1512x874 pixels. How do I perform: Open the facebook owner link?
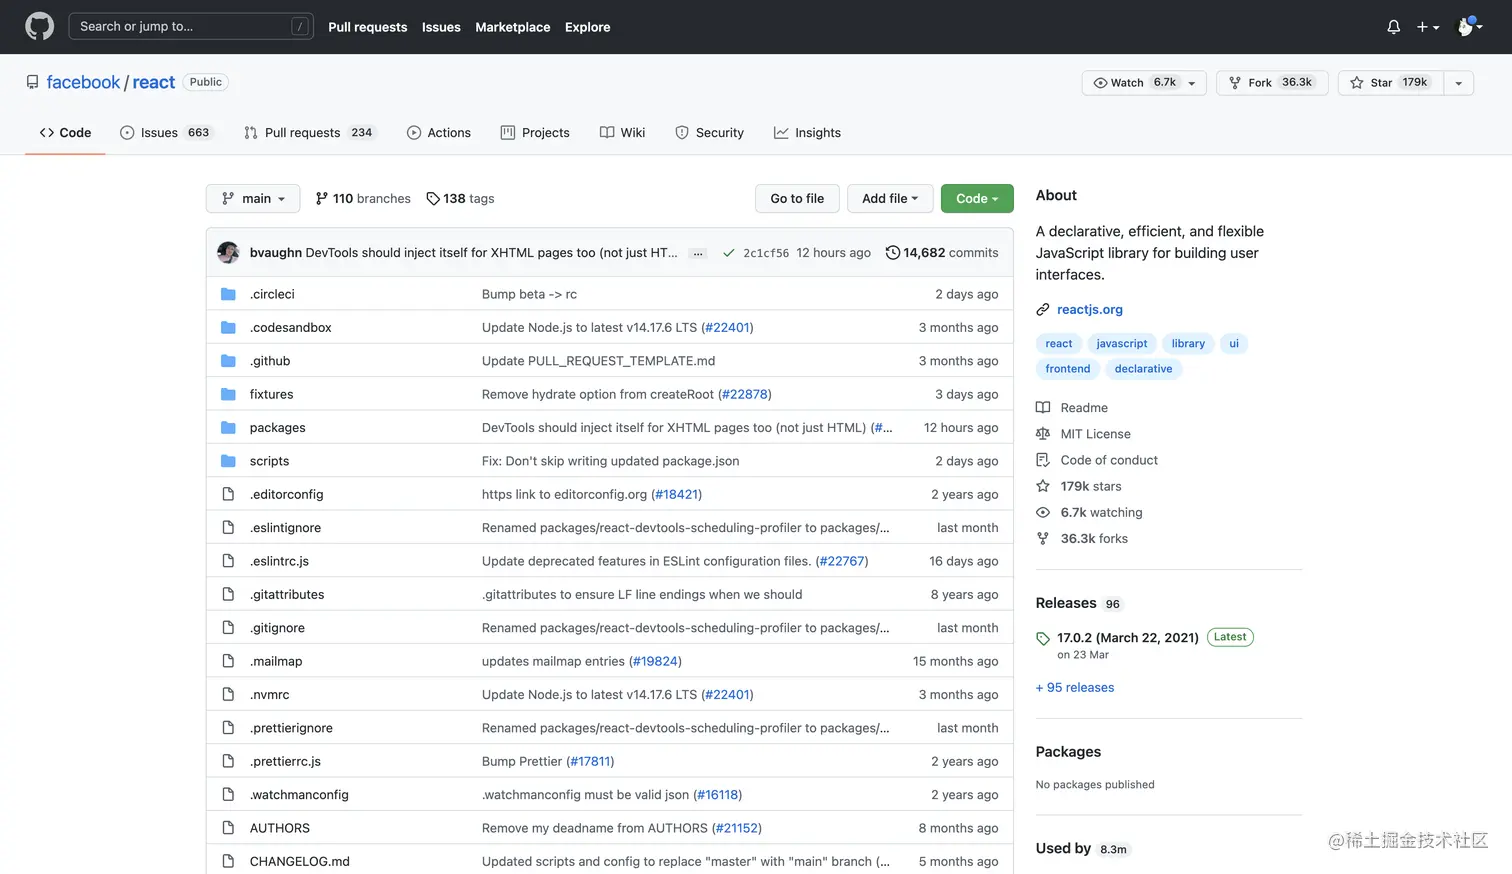click(83, 82)
